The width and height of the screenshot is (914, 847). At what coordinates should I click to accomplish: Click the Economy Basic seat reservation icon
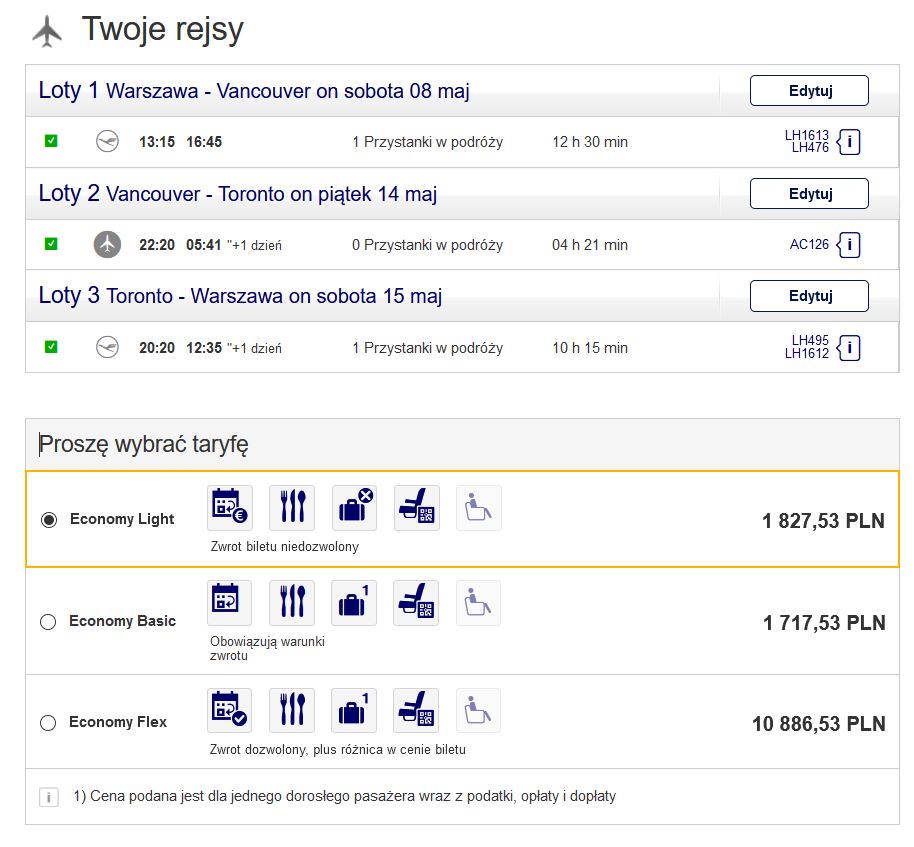[416, 603]
